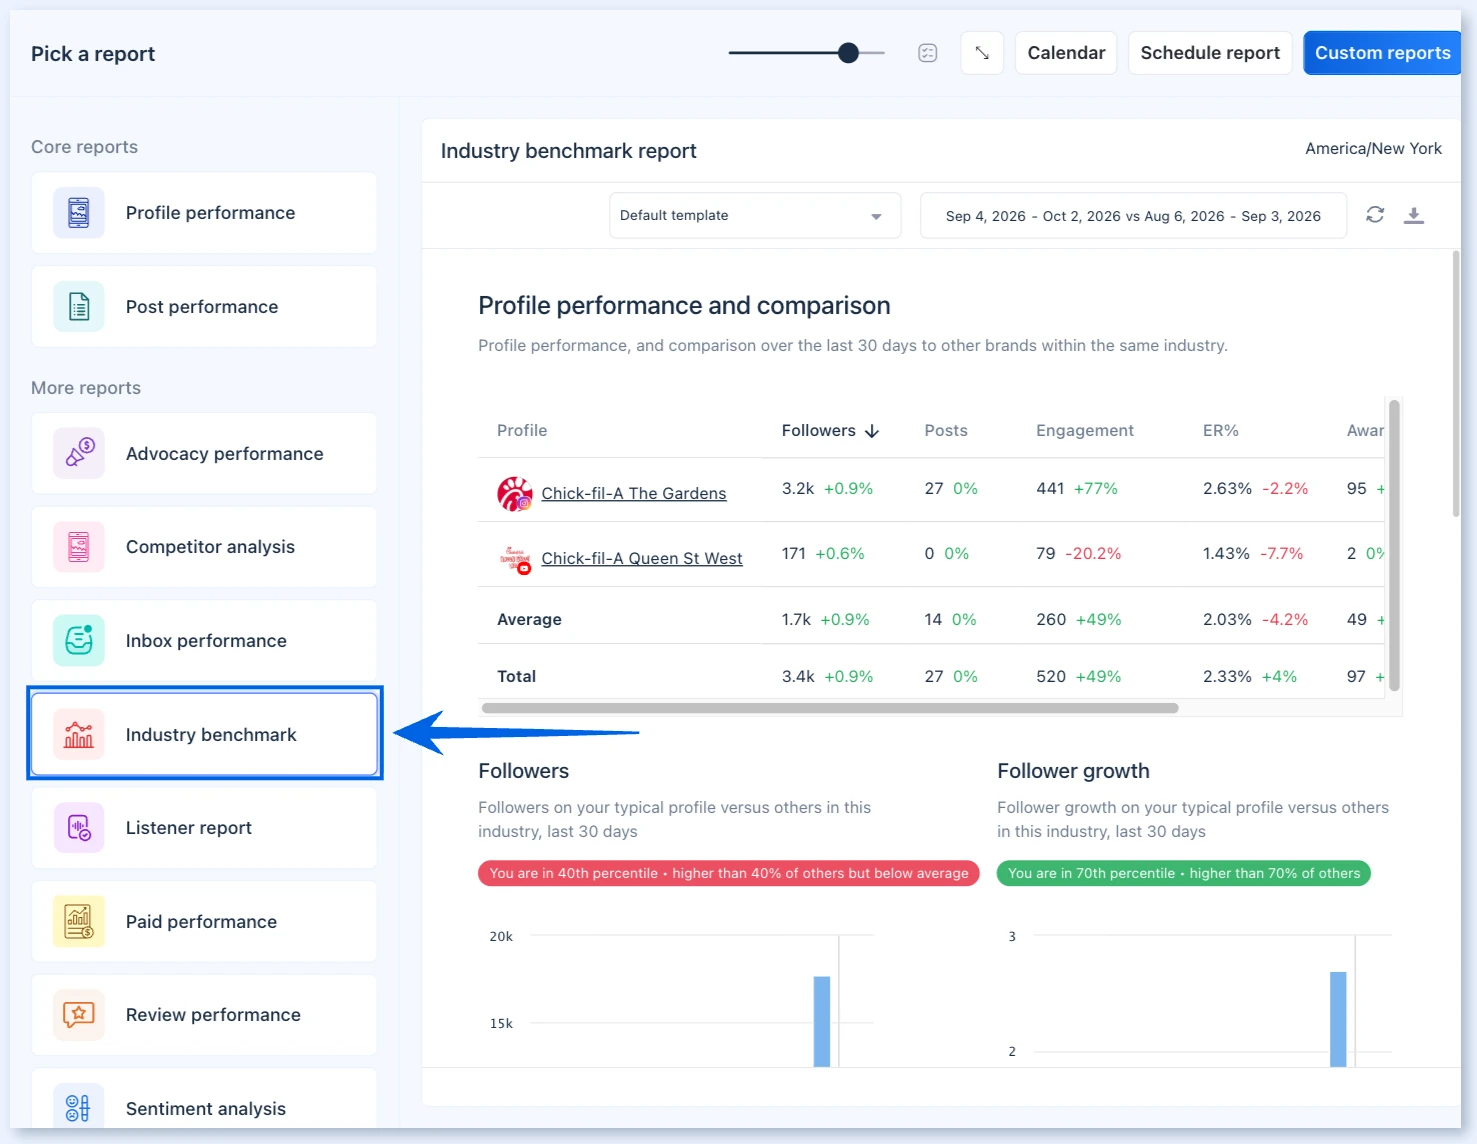The image size is (1477, 1144).
Task: Click Chick-fil-A The Gardens profile avatar
Action: coord(515,494)
